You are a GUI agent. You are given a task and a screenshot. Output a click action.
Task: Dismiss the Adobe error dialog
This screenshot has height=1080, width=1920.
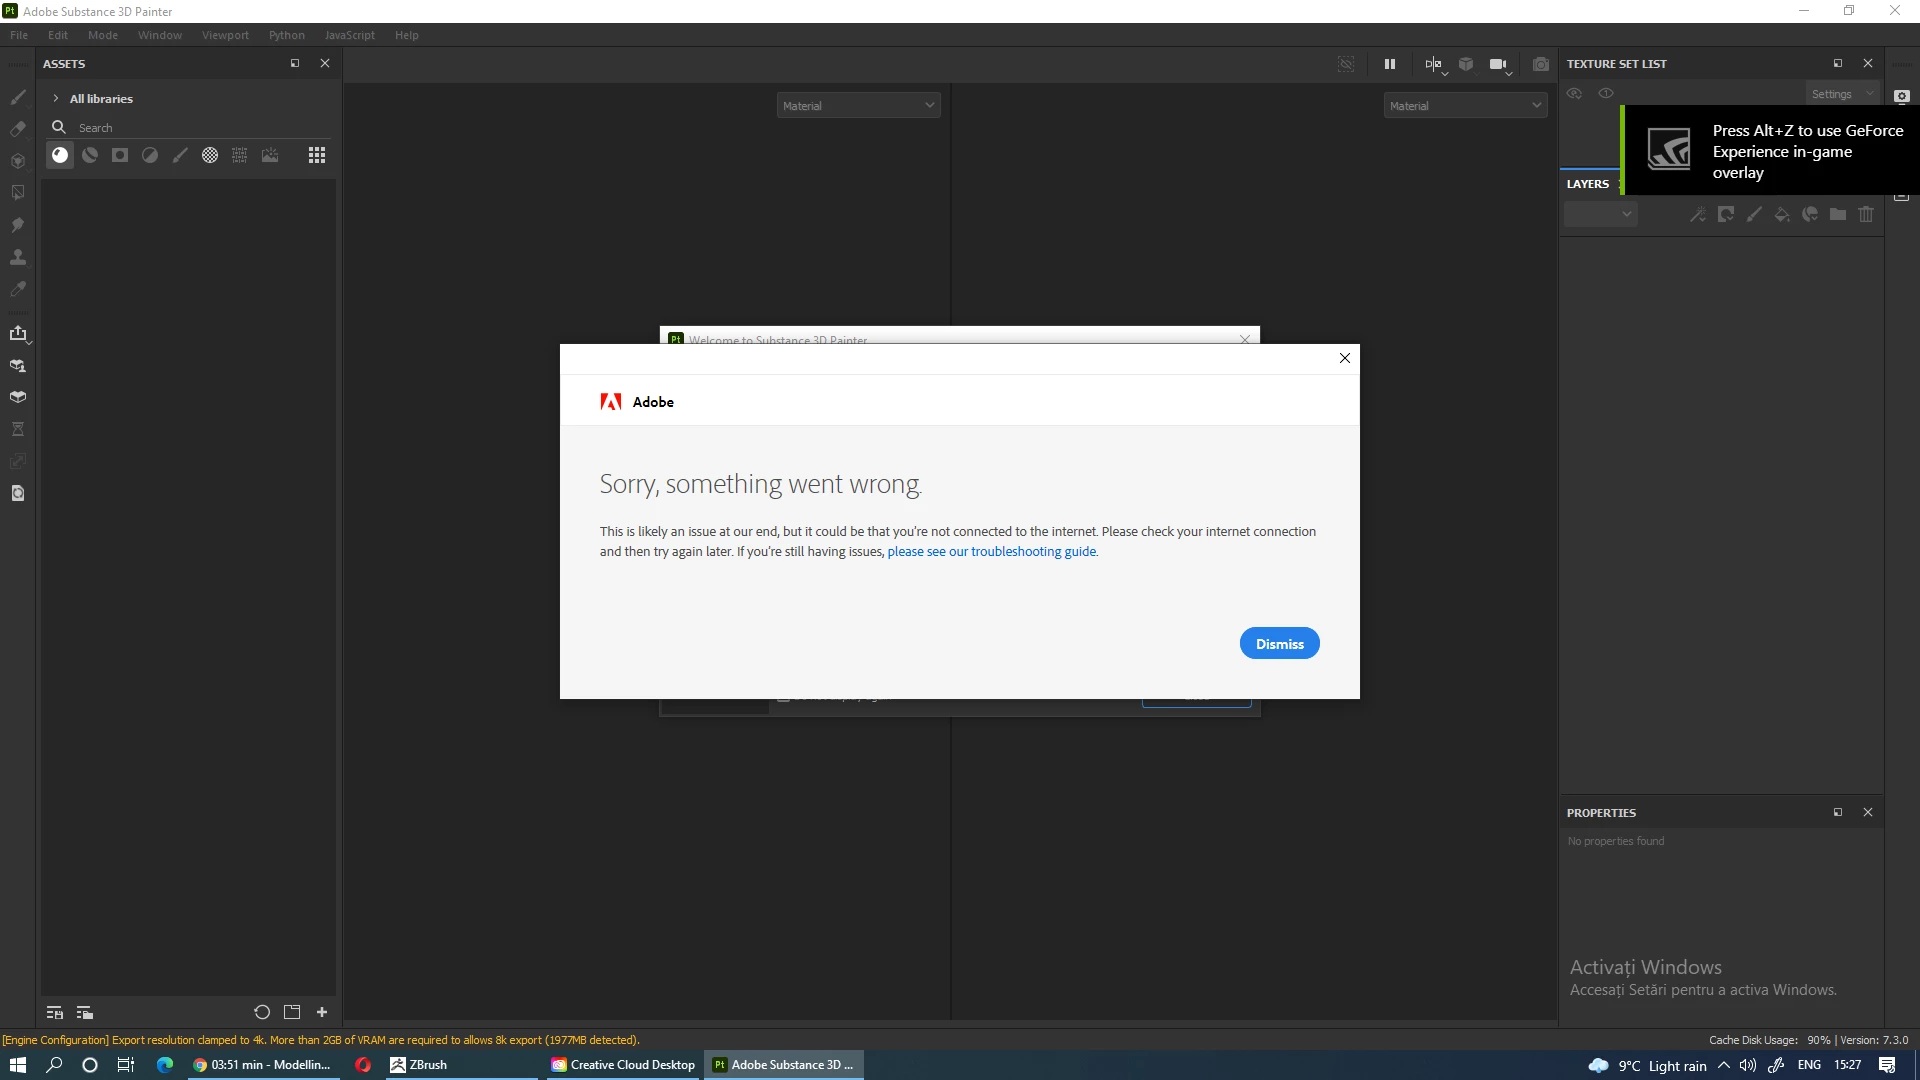[x=1279, y=644]
